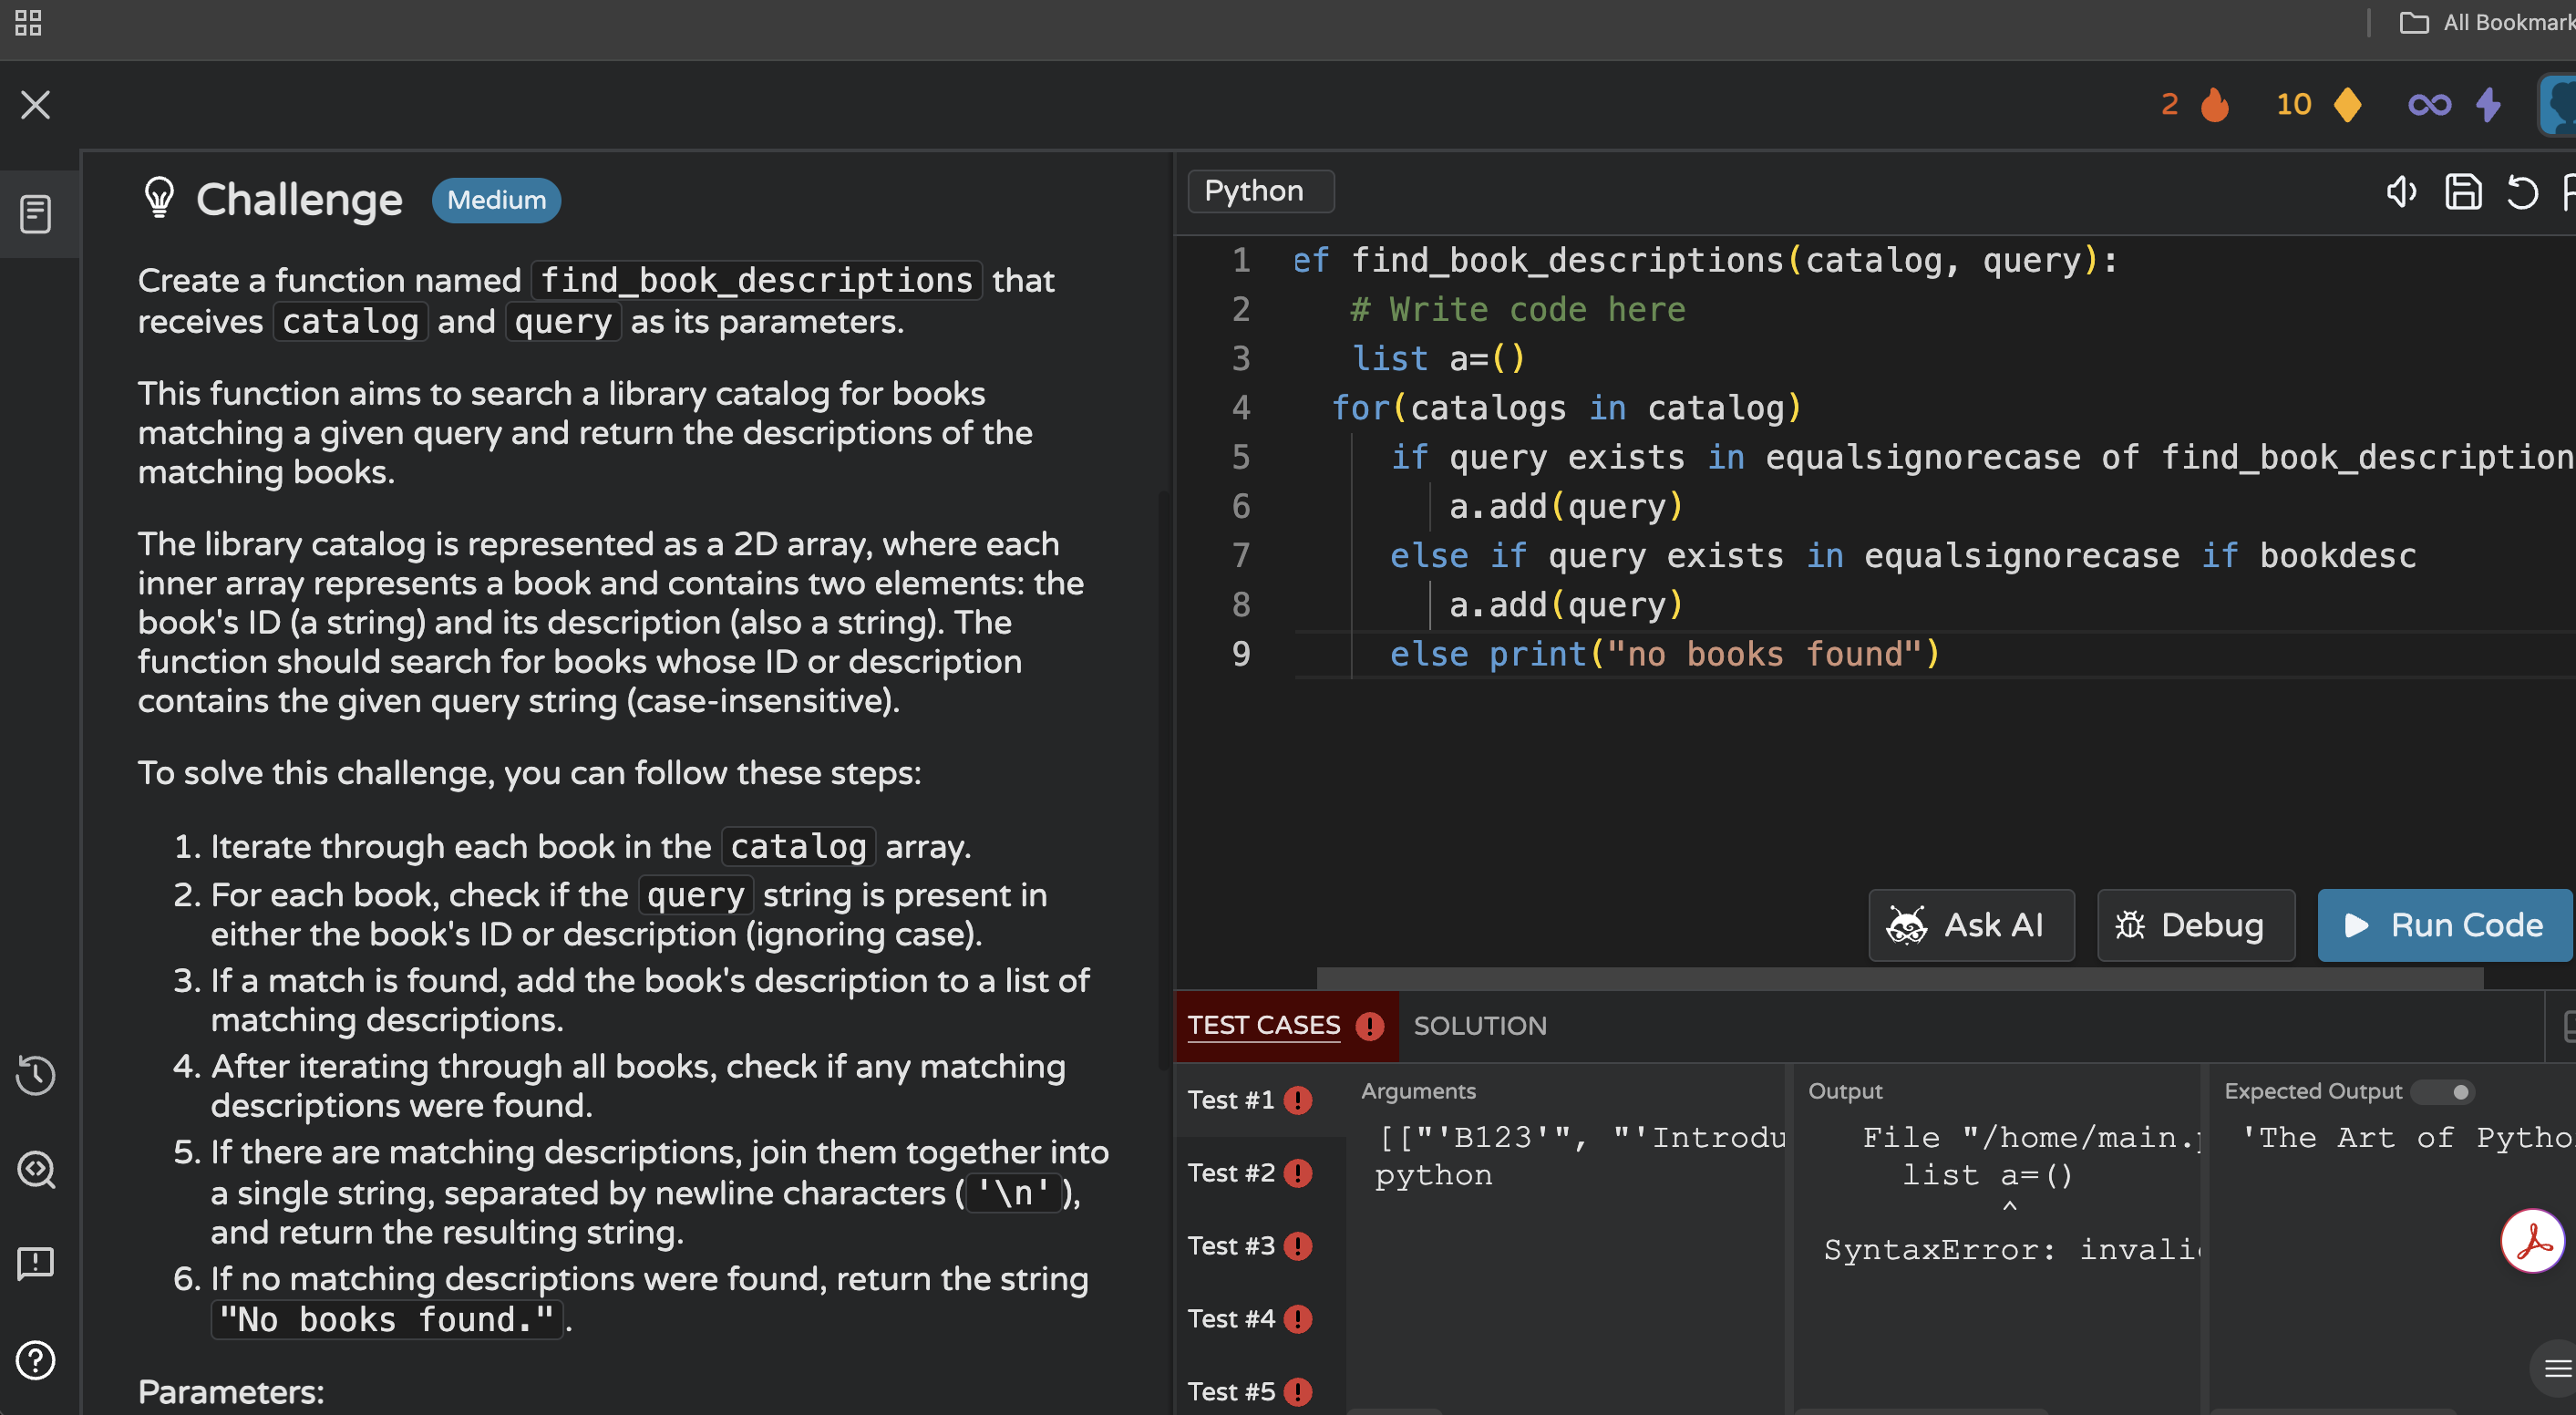The width and height of the screenshot is (2576, 1415).
Task: Click the 'find_book_descriptions' inline code text
Action: (x=757, y=280)
